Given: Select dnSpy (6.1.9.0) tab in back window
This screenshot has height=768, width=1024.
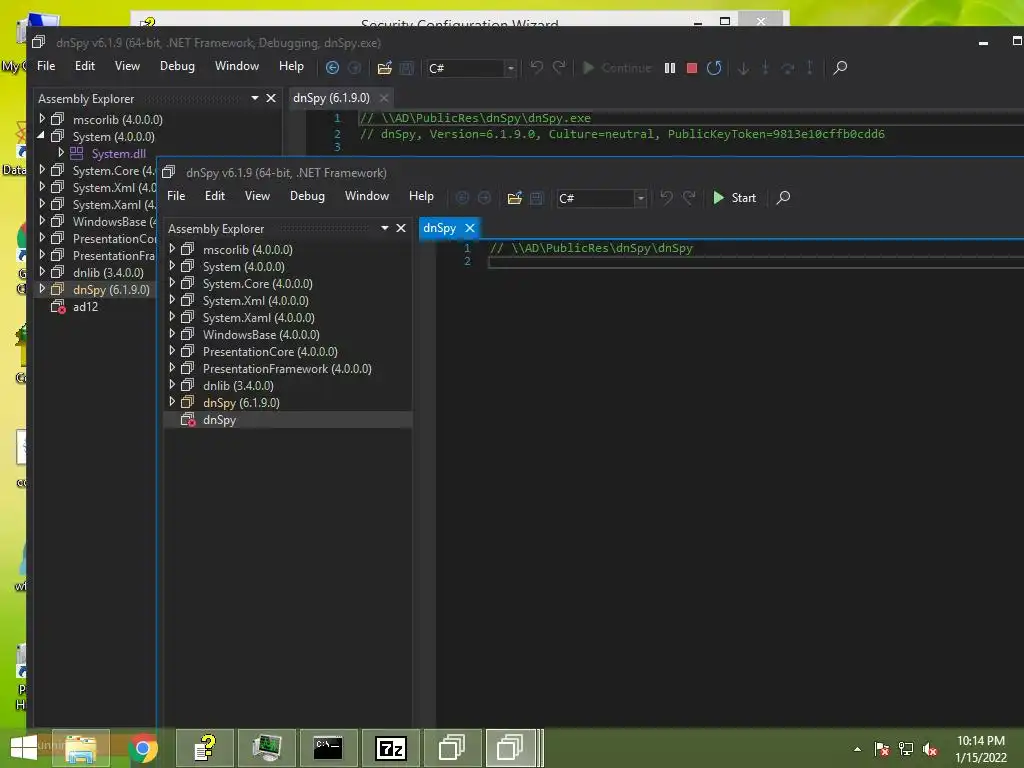Looking at the screenshot, I should point(331,98).
